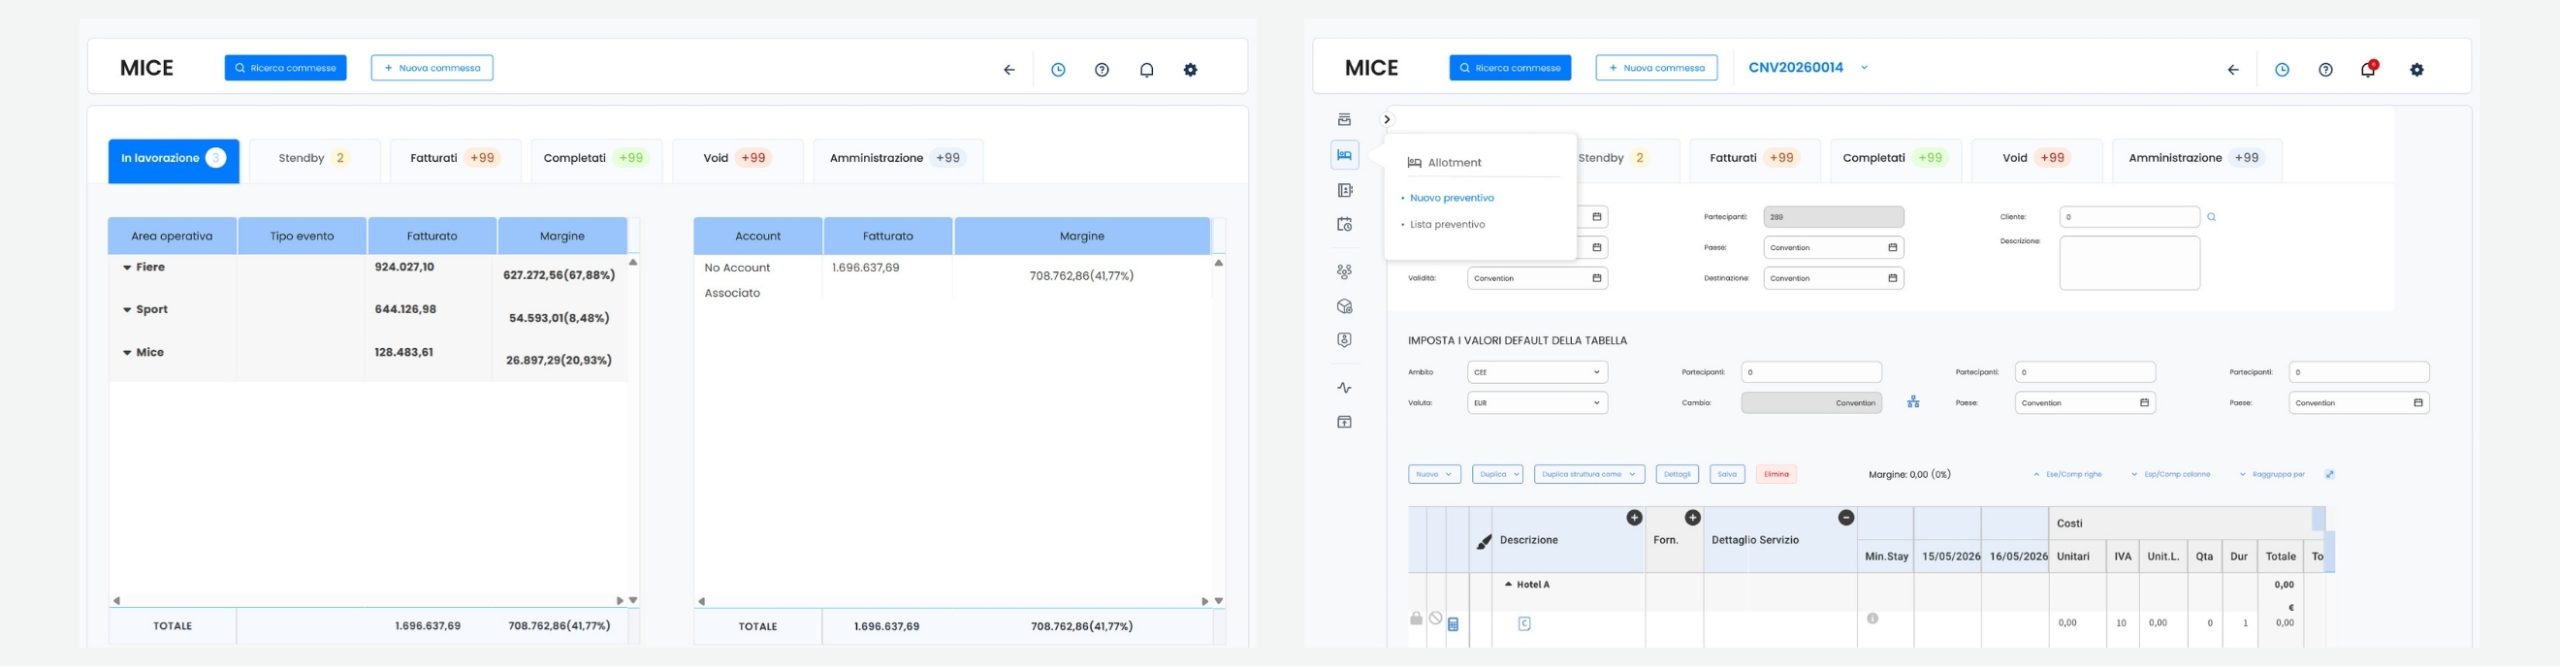Image resolution: width=2560 pixels, height=667 pixels.
Task: Click the Descrizione text area
Action: 2130,263
